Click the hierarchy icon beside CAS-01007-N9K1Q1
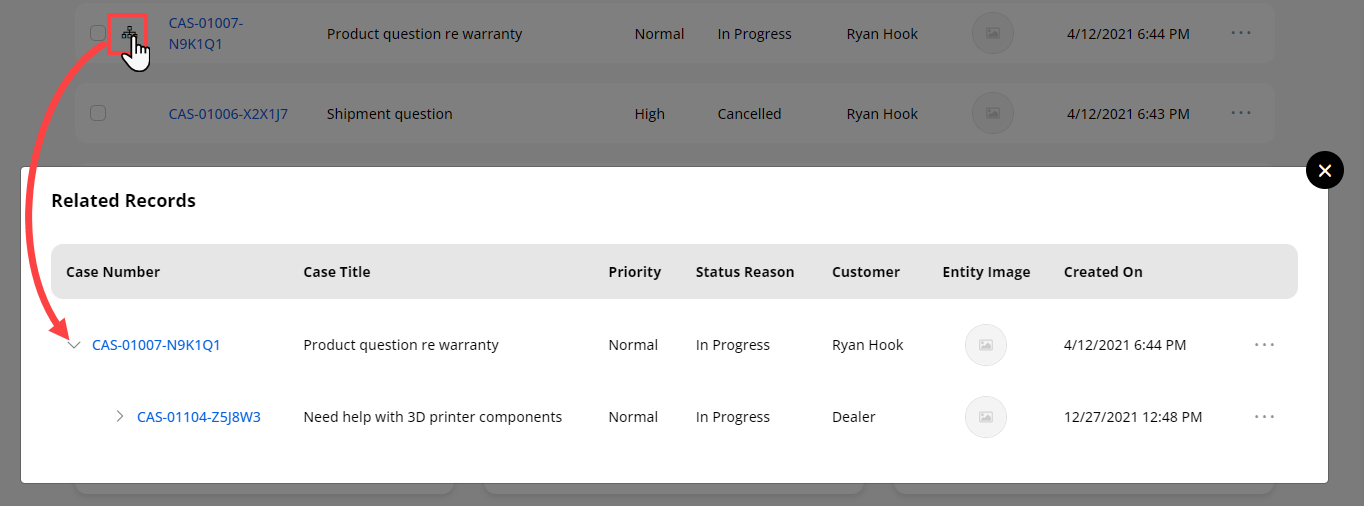 [128, 33]
